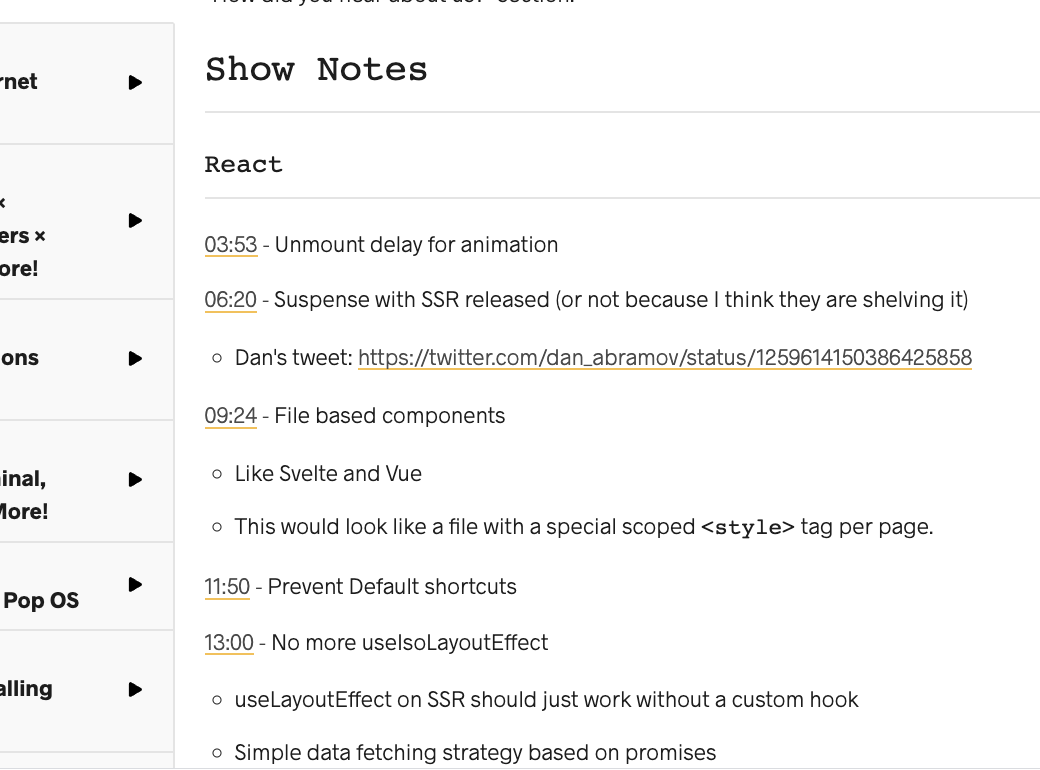
Task: Jump to the 11:50 Prevent Default shortcuts timestamp
Action: [x=227, y=587]
